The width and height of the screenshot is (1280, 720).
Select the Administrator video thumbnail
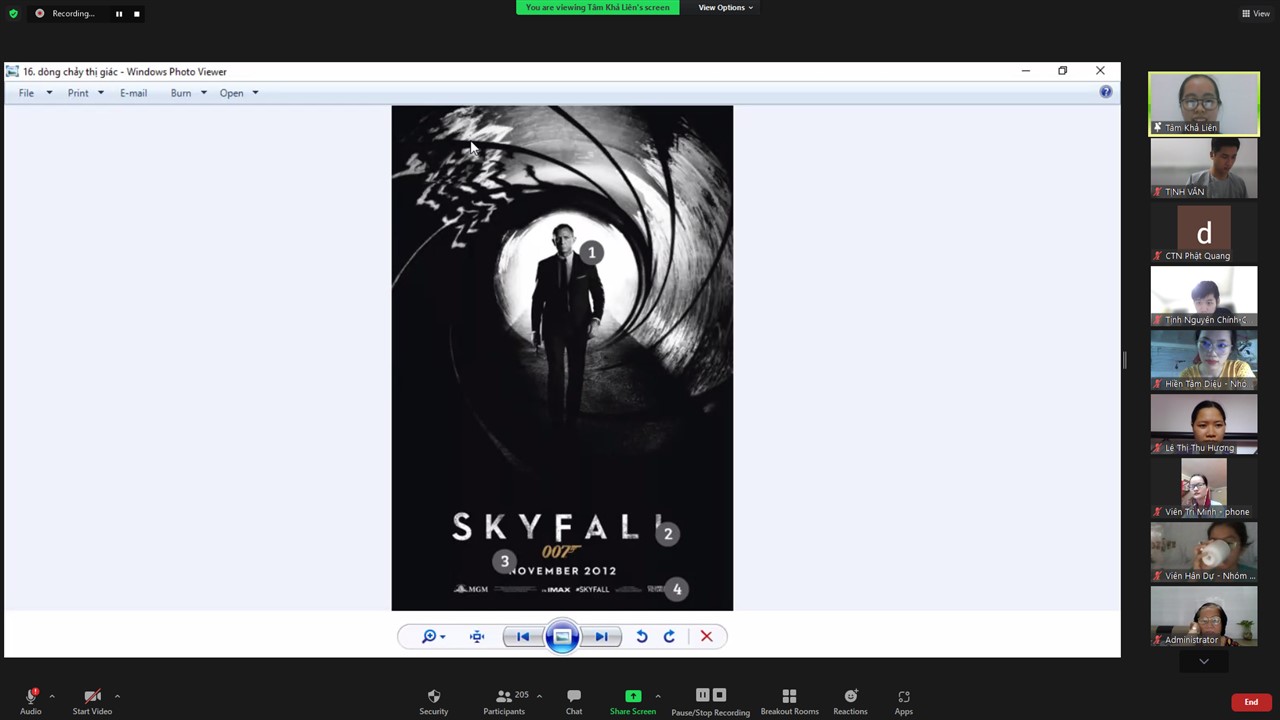(x=1204, y=616)
